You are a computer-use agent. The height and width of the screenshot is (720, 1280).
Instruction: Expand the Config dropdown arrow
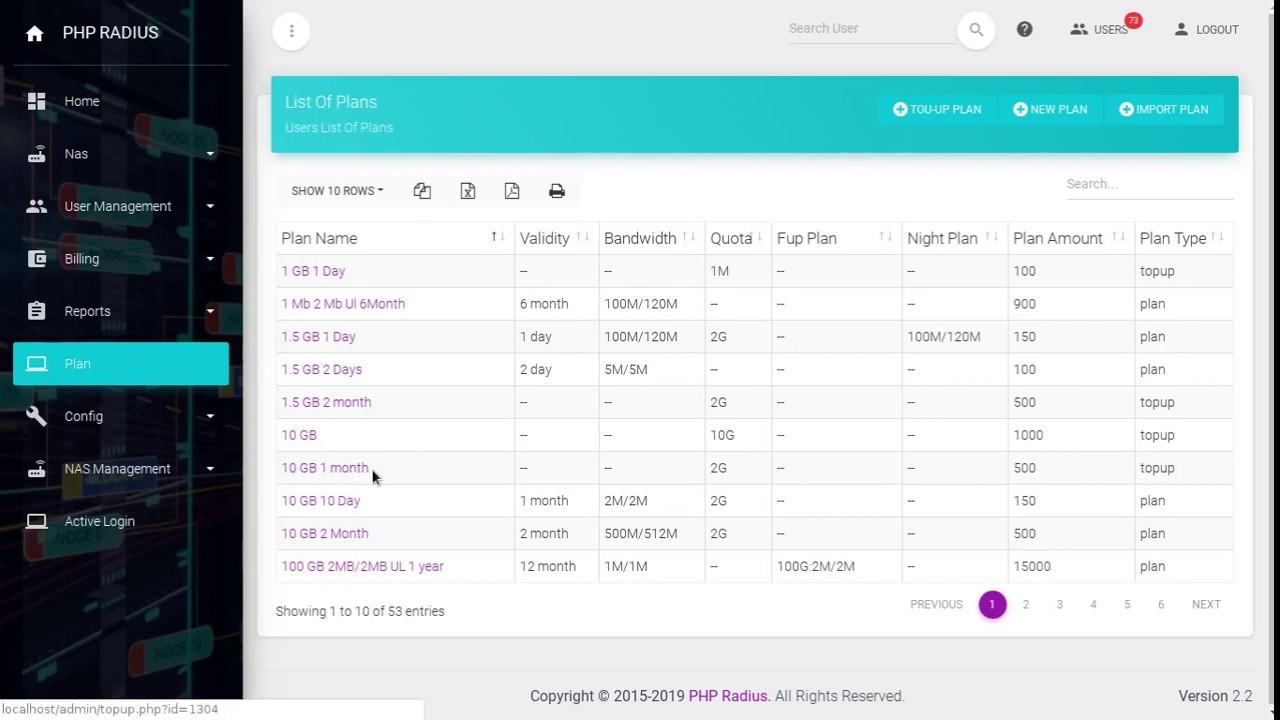coord(210,416)
